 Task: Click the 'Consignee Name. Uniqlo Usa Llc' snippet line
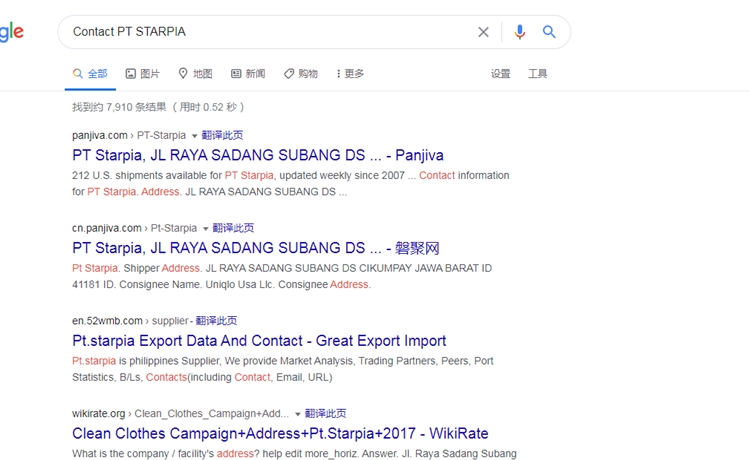click(x=221, y=285)
